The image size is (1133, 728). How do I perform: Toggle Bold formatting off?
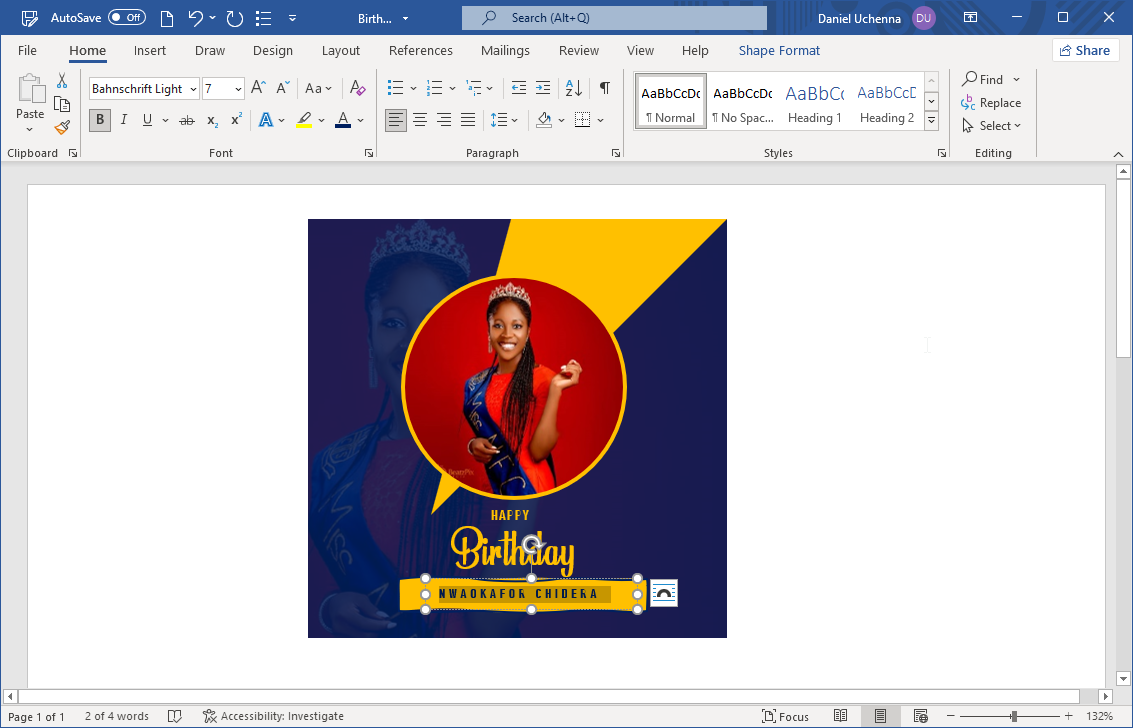(x=99, y=120)
